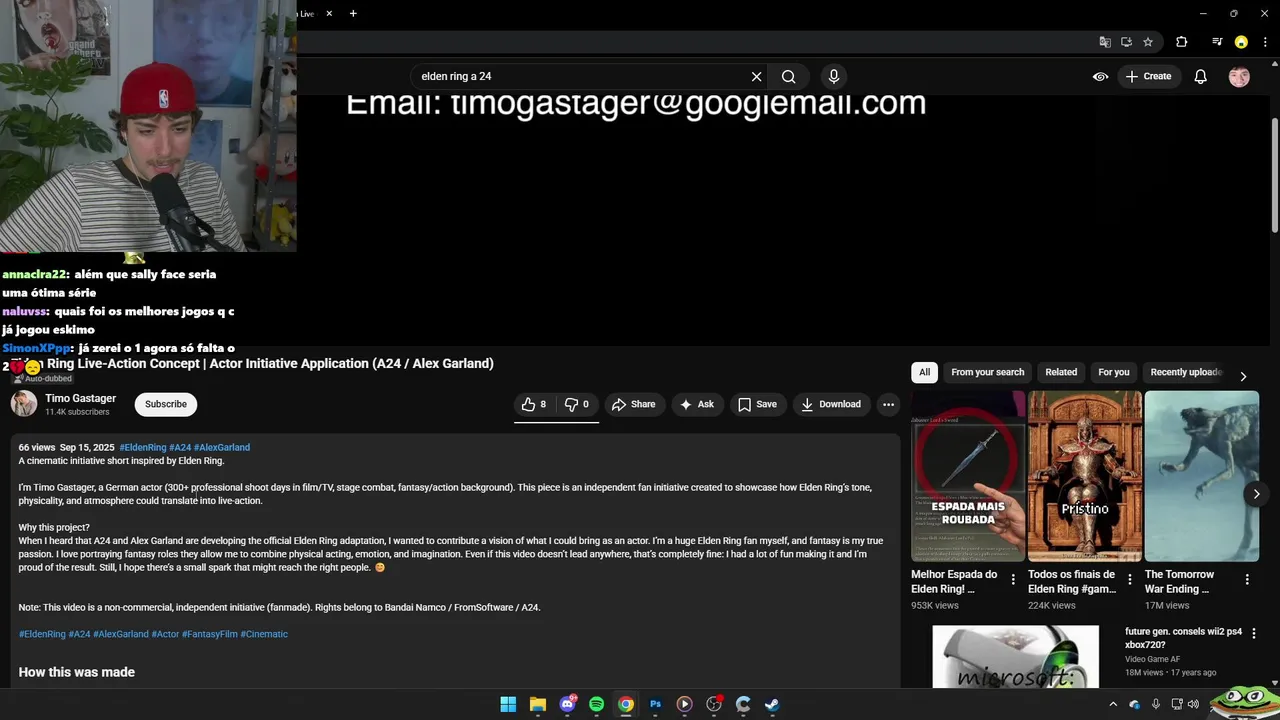
Task: Open The Tomorrow War Ending short
Action: 1201,476
